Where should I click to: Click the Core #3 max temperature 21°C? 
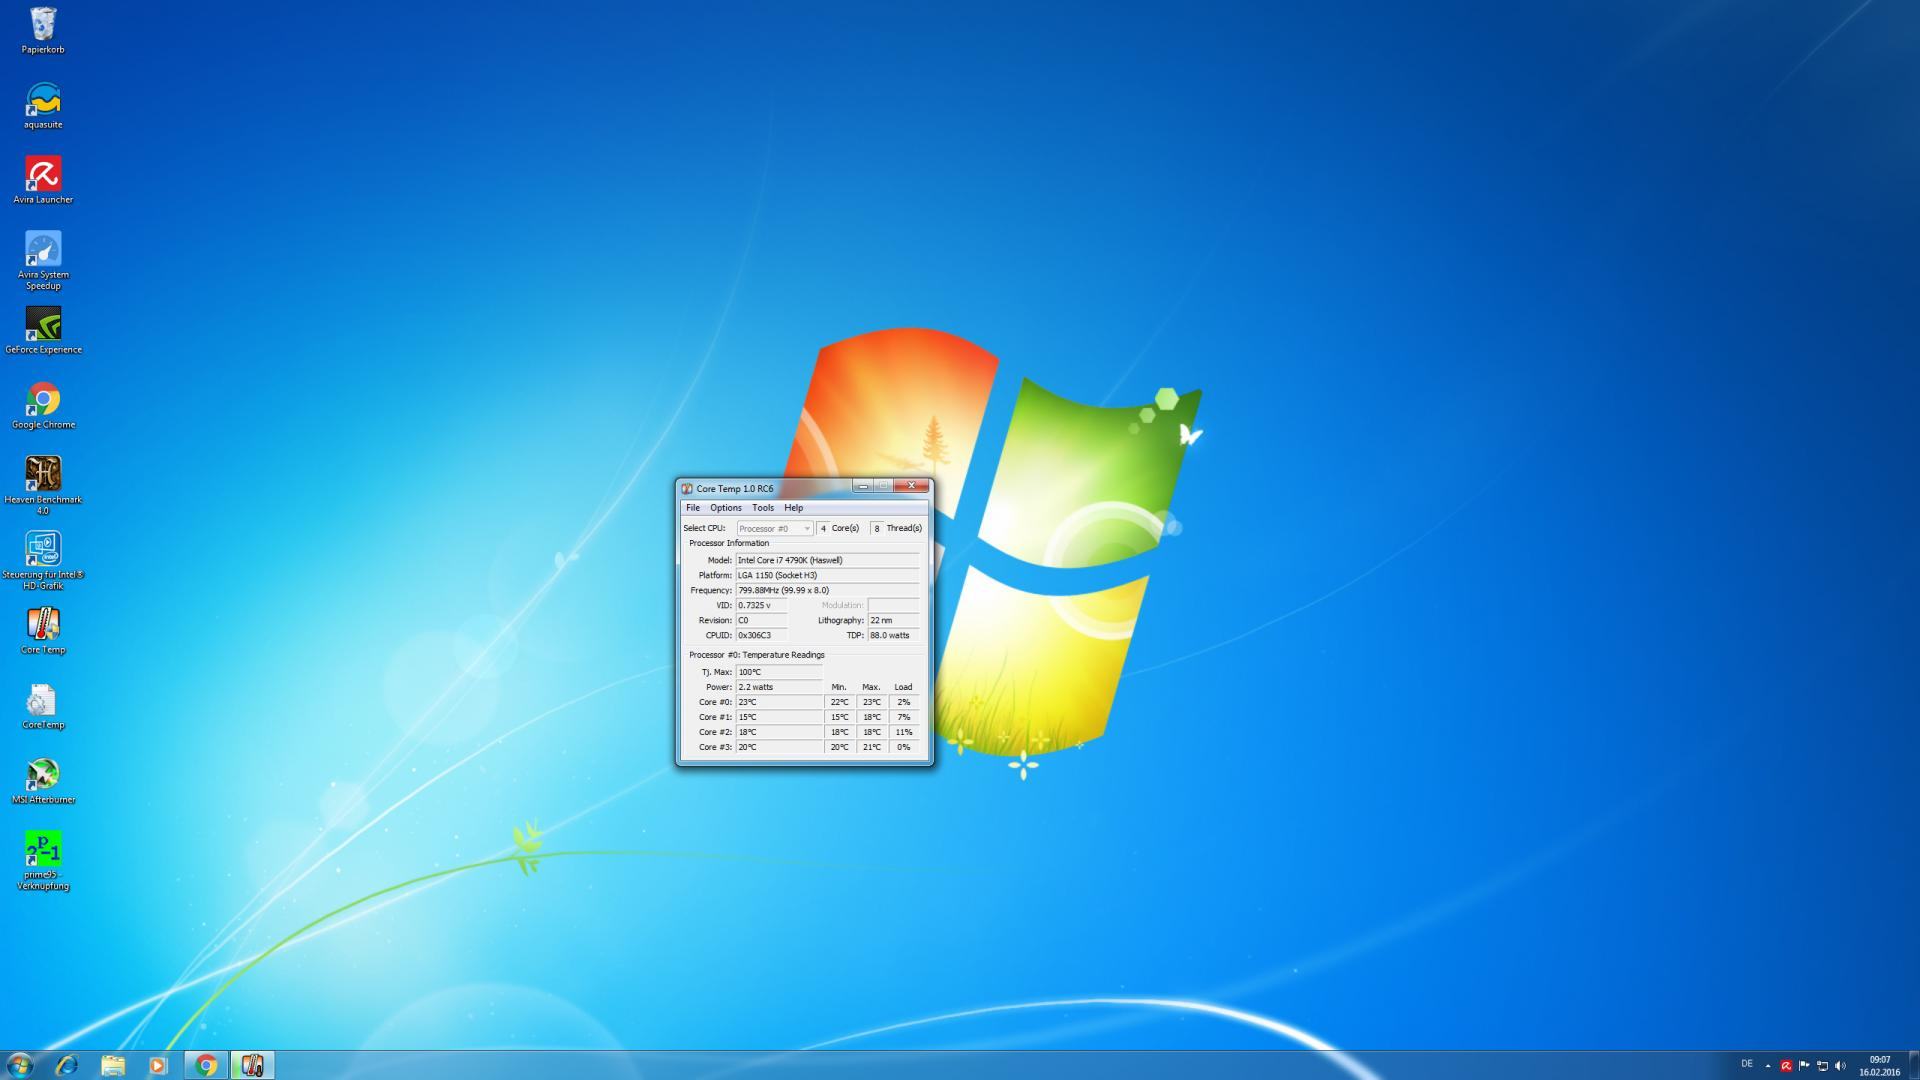(872, 747)
